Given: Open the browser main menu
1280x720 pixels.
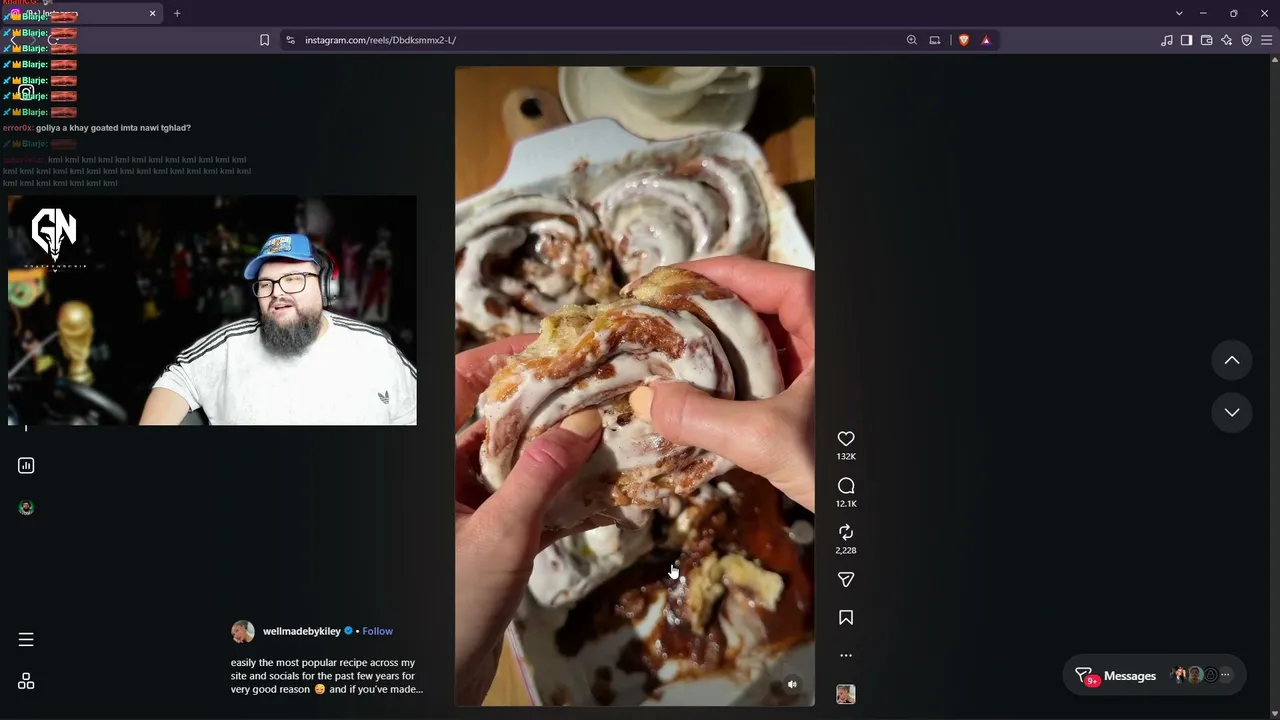Looking at the screenshot, I should pos(1267,40).
